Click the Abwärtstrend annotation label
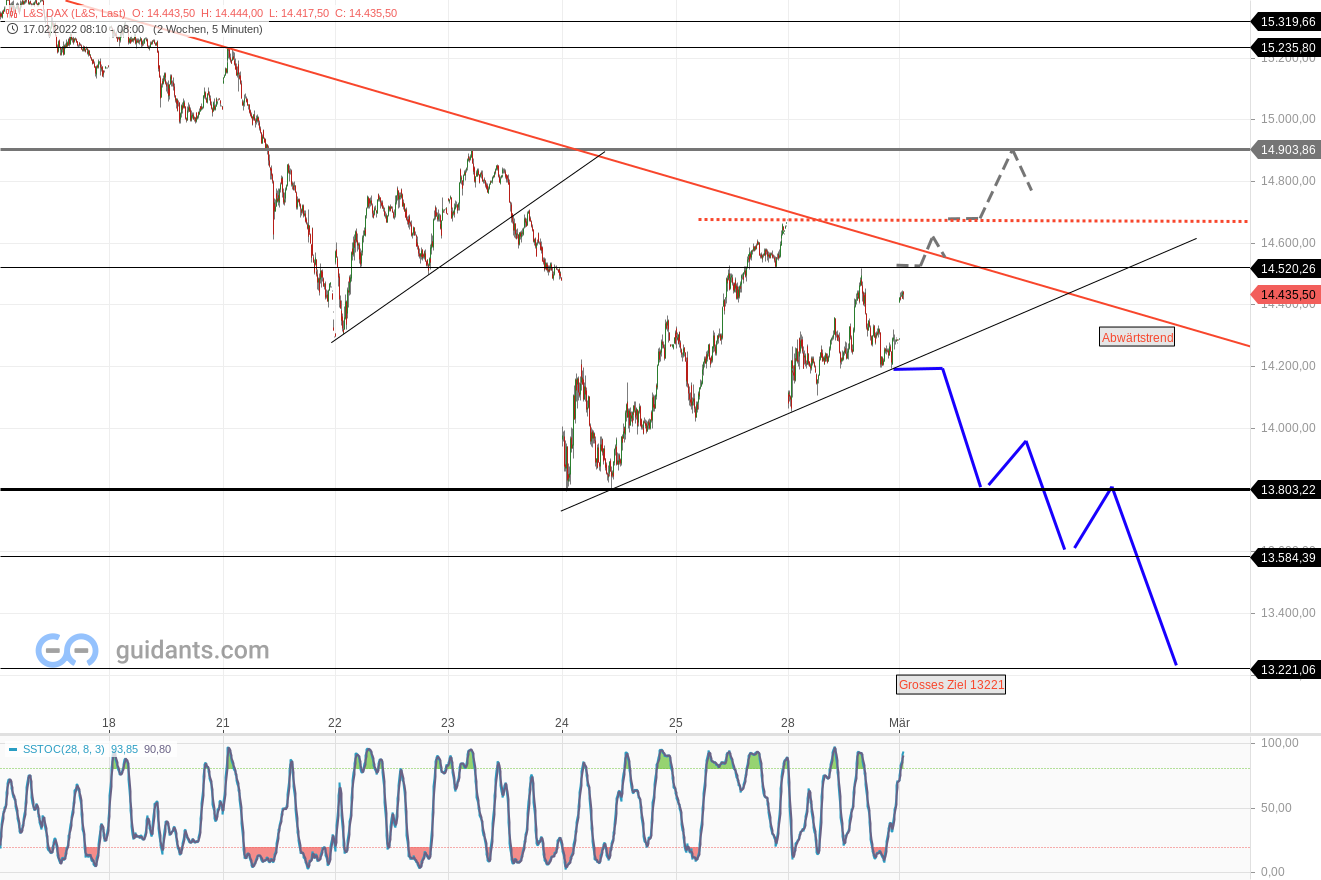Viewport: 1321px width, 880px height. (1136, 337)
